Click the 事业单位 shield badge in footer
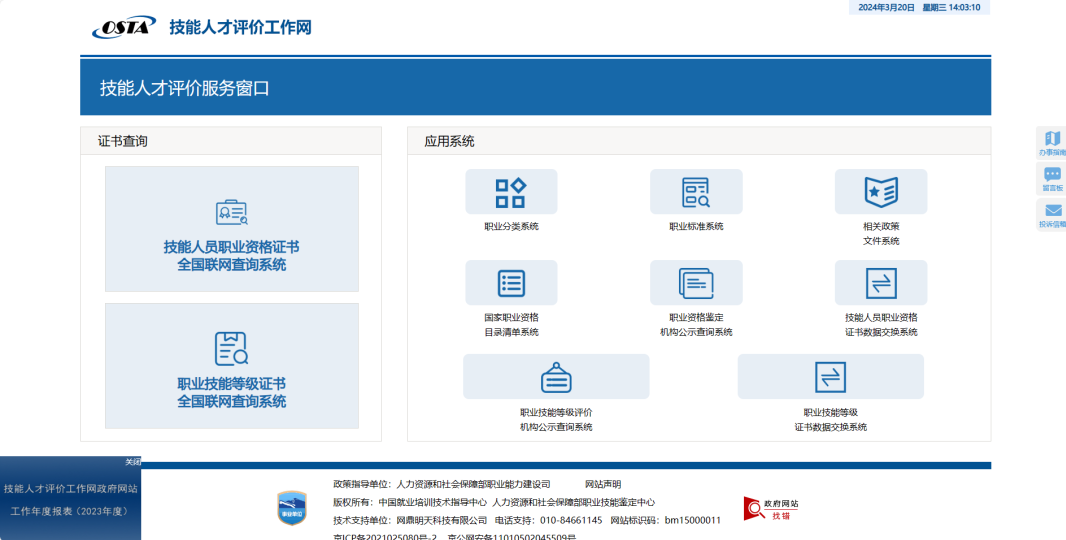Viewport: 1066px width, 540px height. [x=292, y=508]
